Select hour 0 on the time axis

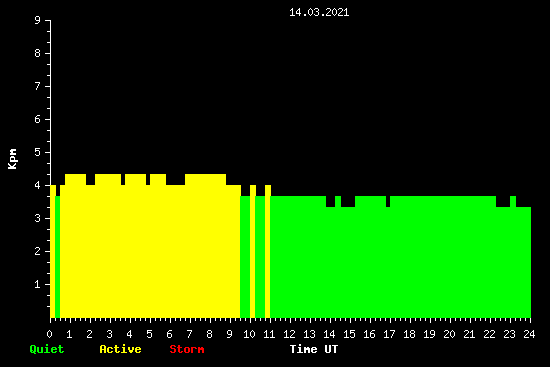[49, 334]
